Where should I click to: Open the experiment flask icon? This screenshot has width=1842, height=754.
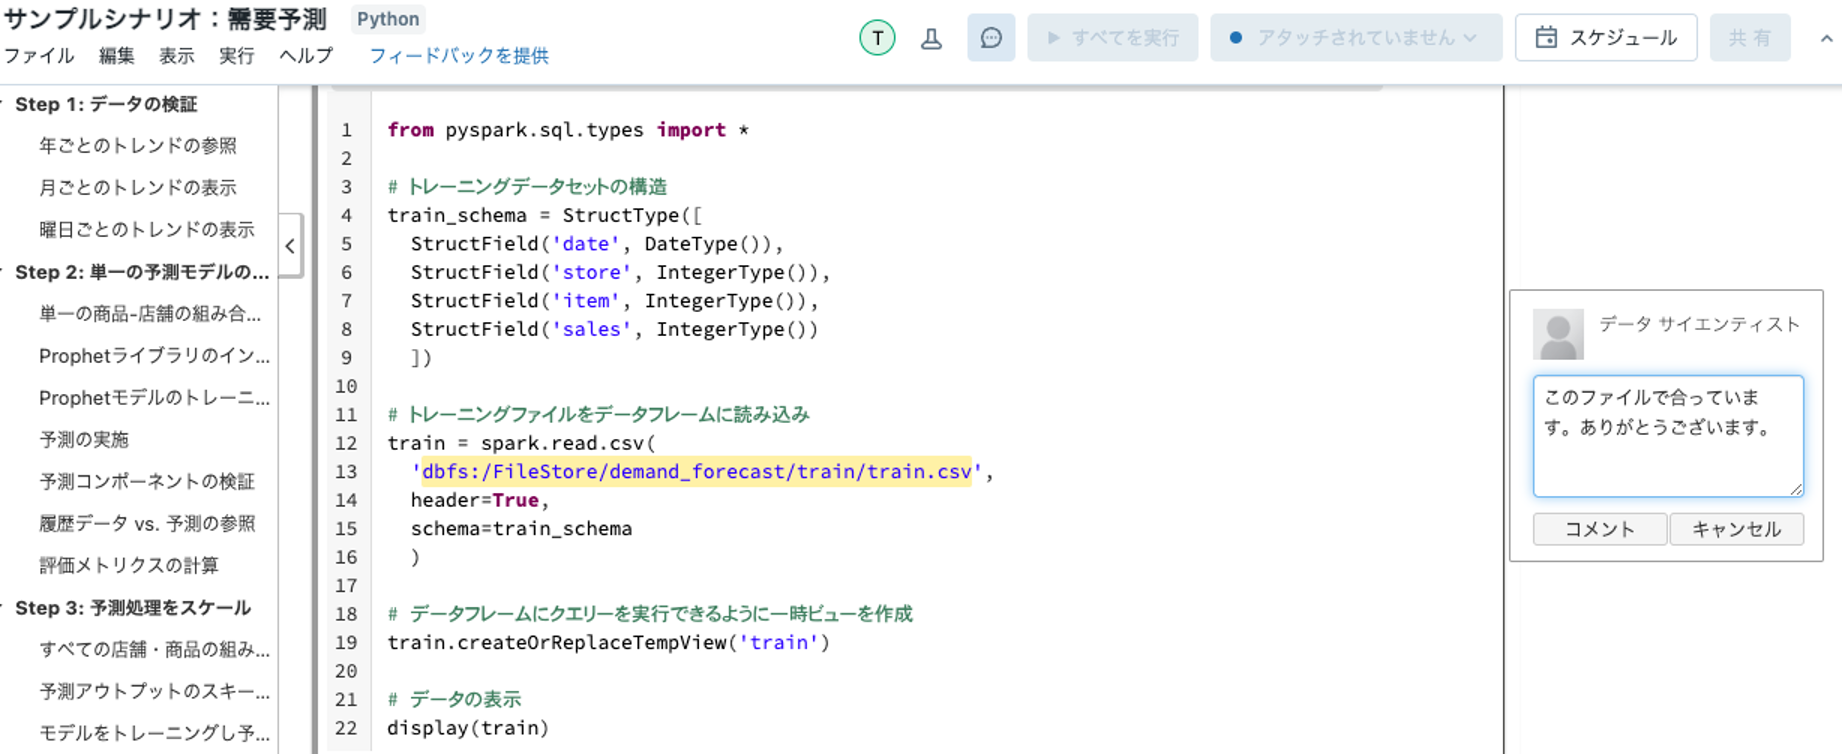coord(931,38)
